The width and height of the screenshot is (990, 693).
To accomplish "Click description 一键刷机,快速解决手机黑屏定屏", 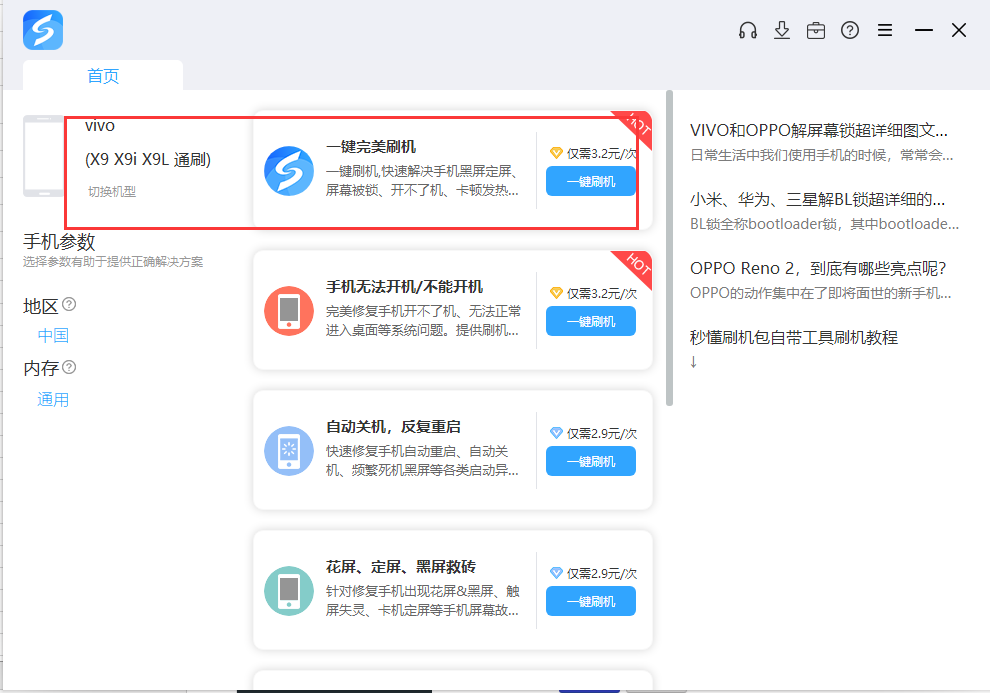I will (x=422, y=181).
